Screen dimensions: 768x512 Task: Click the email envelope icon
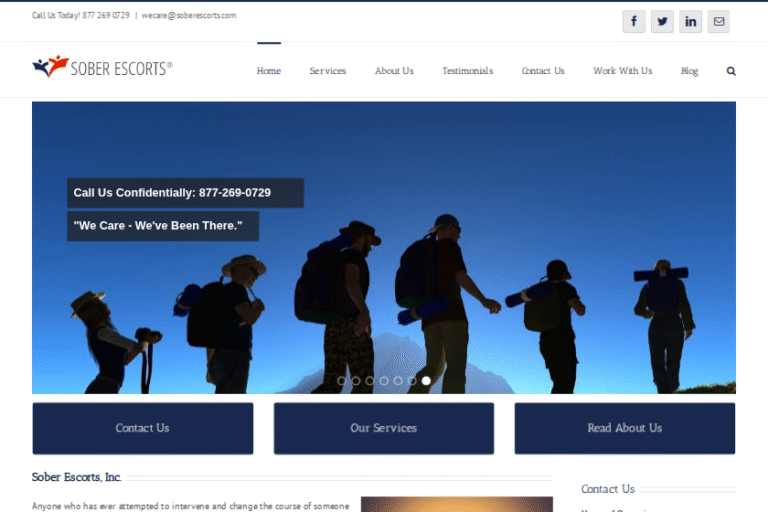[718, 22]
